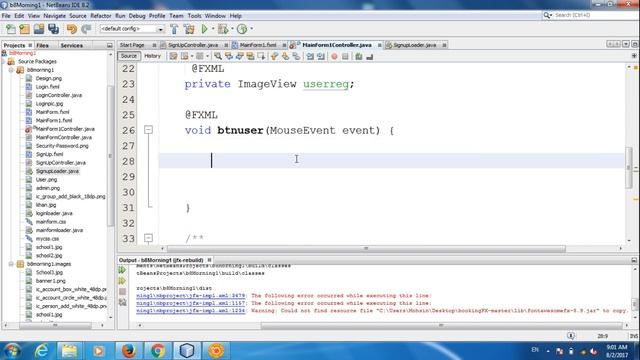Open the Source menu
640x360 pixels.
coord(78,16)
